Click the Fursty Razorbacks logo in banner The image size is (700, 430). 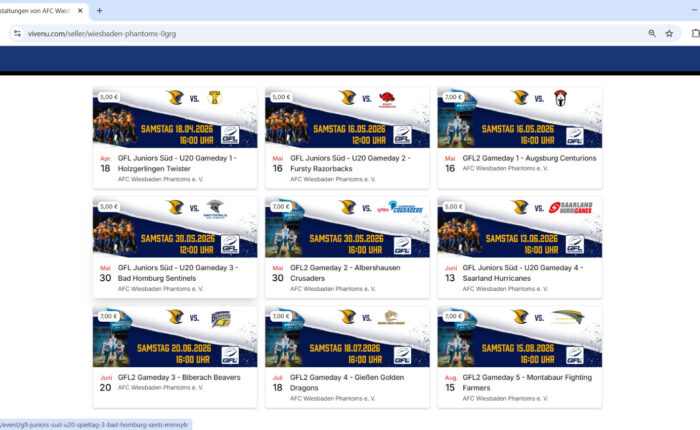pos(386,98)
